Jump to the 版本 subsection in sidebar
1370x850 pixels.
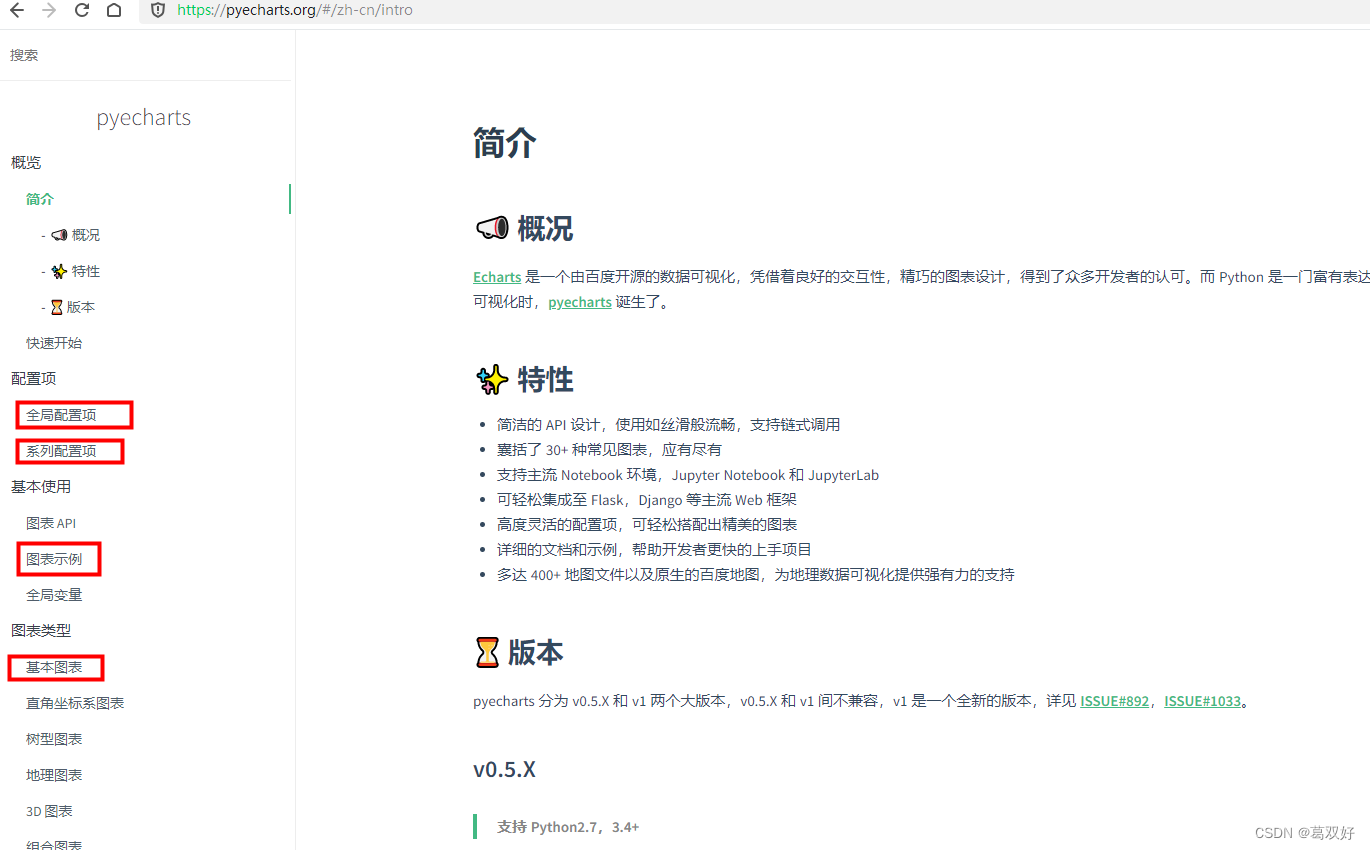[x=73, y=307]
